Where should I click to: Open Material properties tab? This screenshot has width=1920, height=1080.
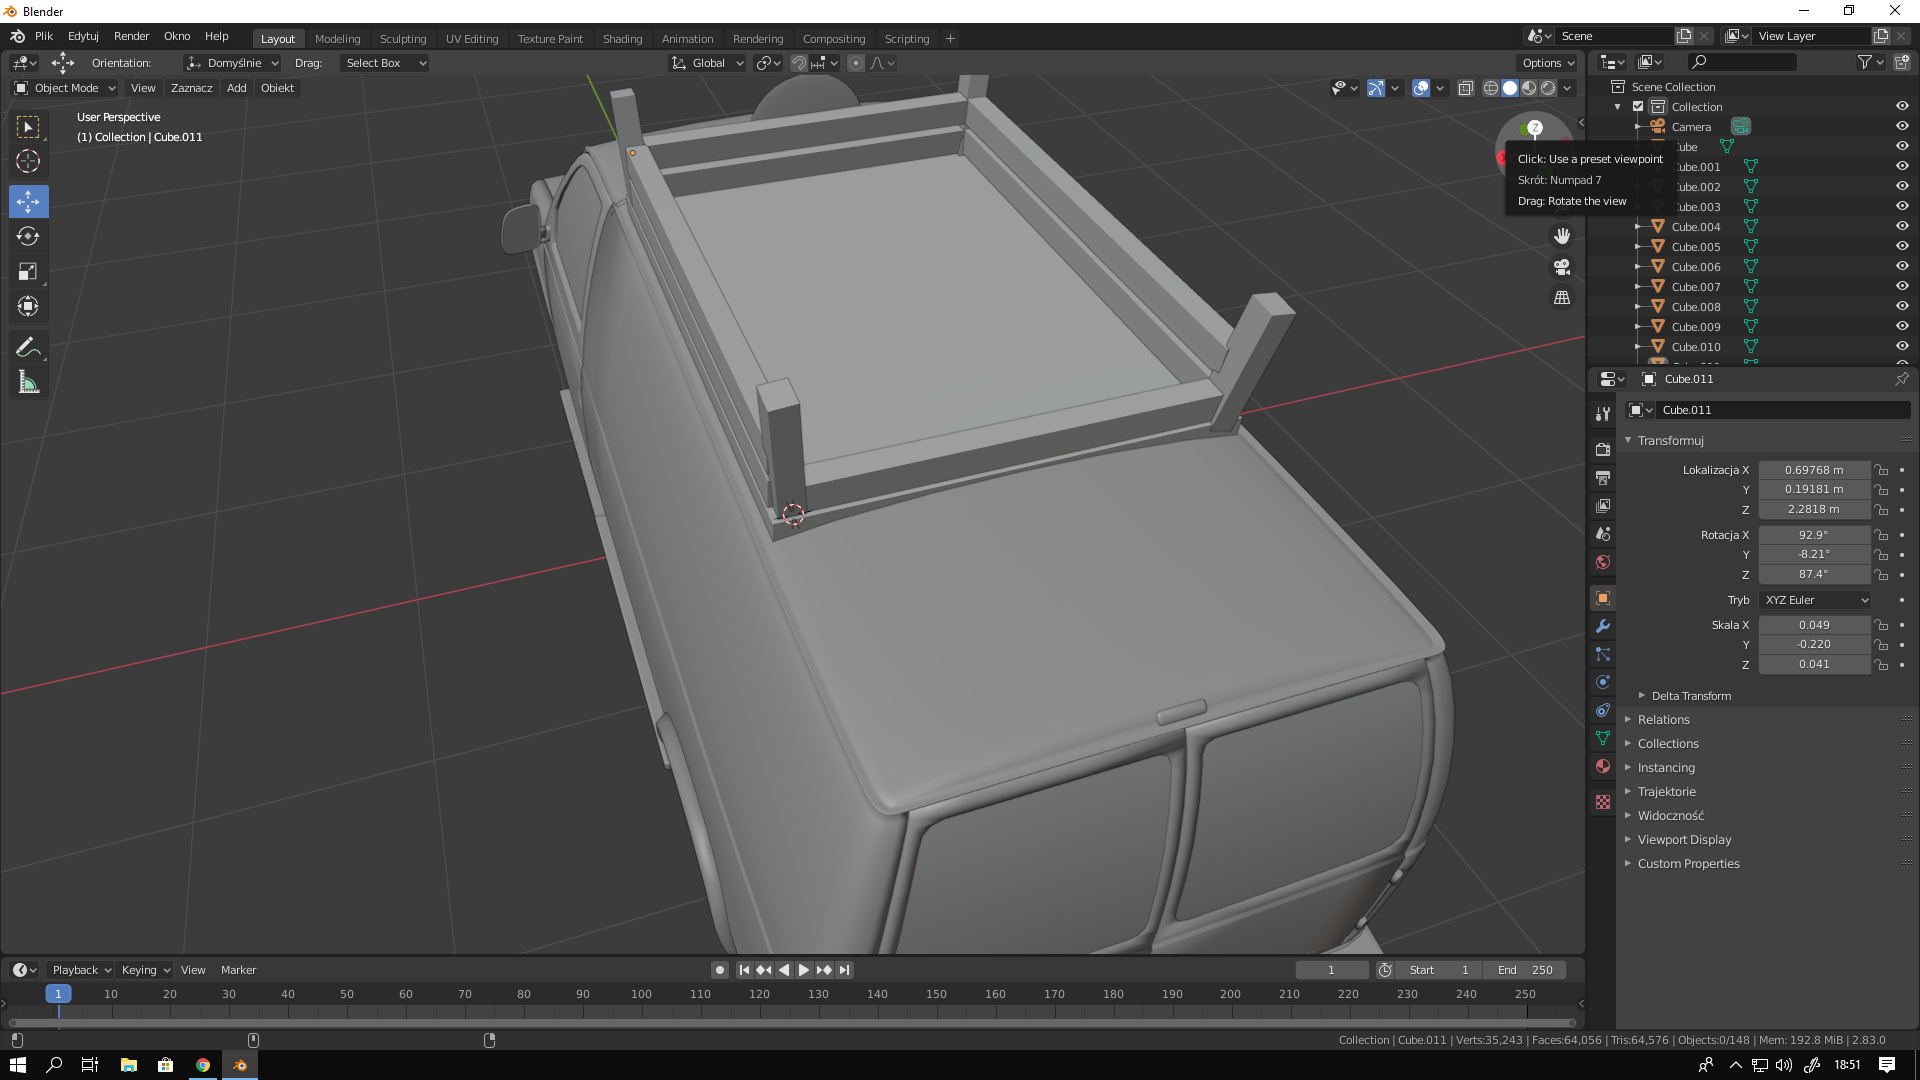1603,766
